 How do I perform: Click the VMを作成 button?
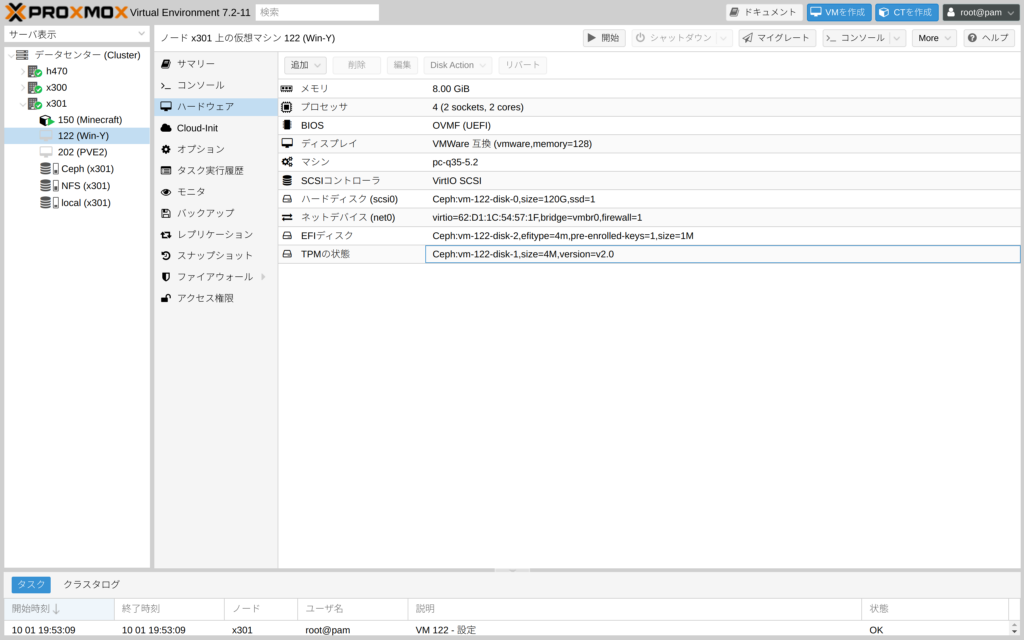(839, 12)
